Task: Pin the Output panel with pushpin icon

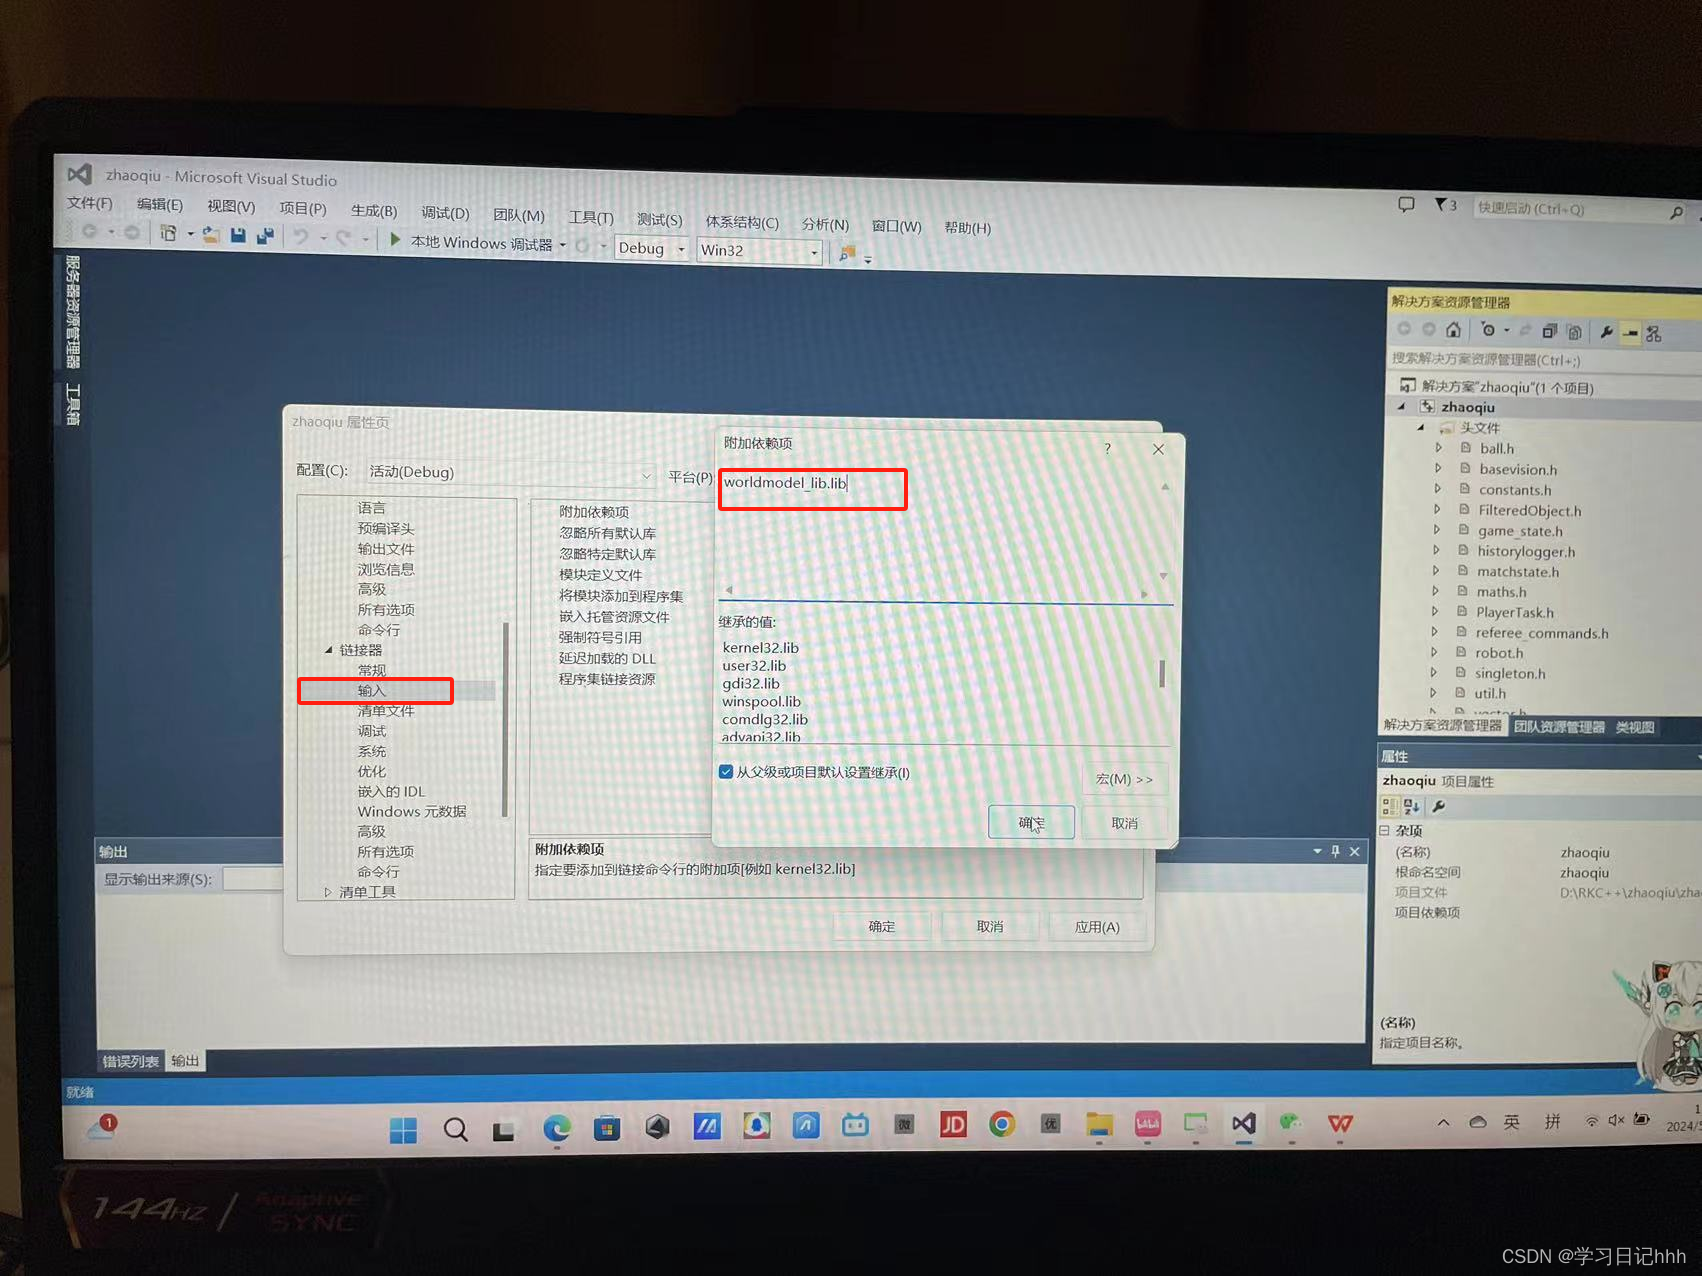Action: click(x=1335, y=851)
